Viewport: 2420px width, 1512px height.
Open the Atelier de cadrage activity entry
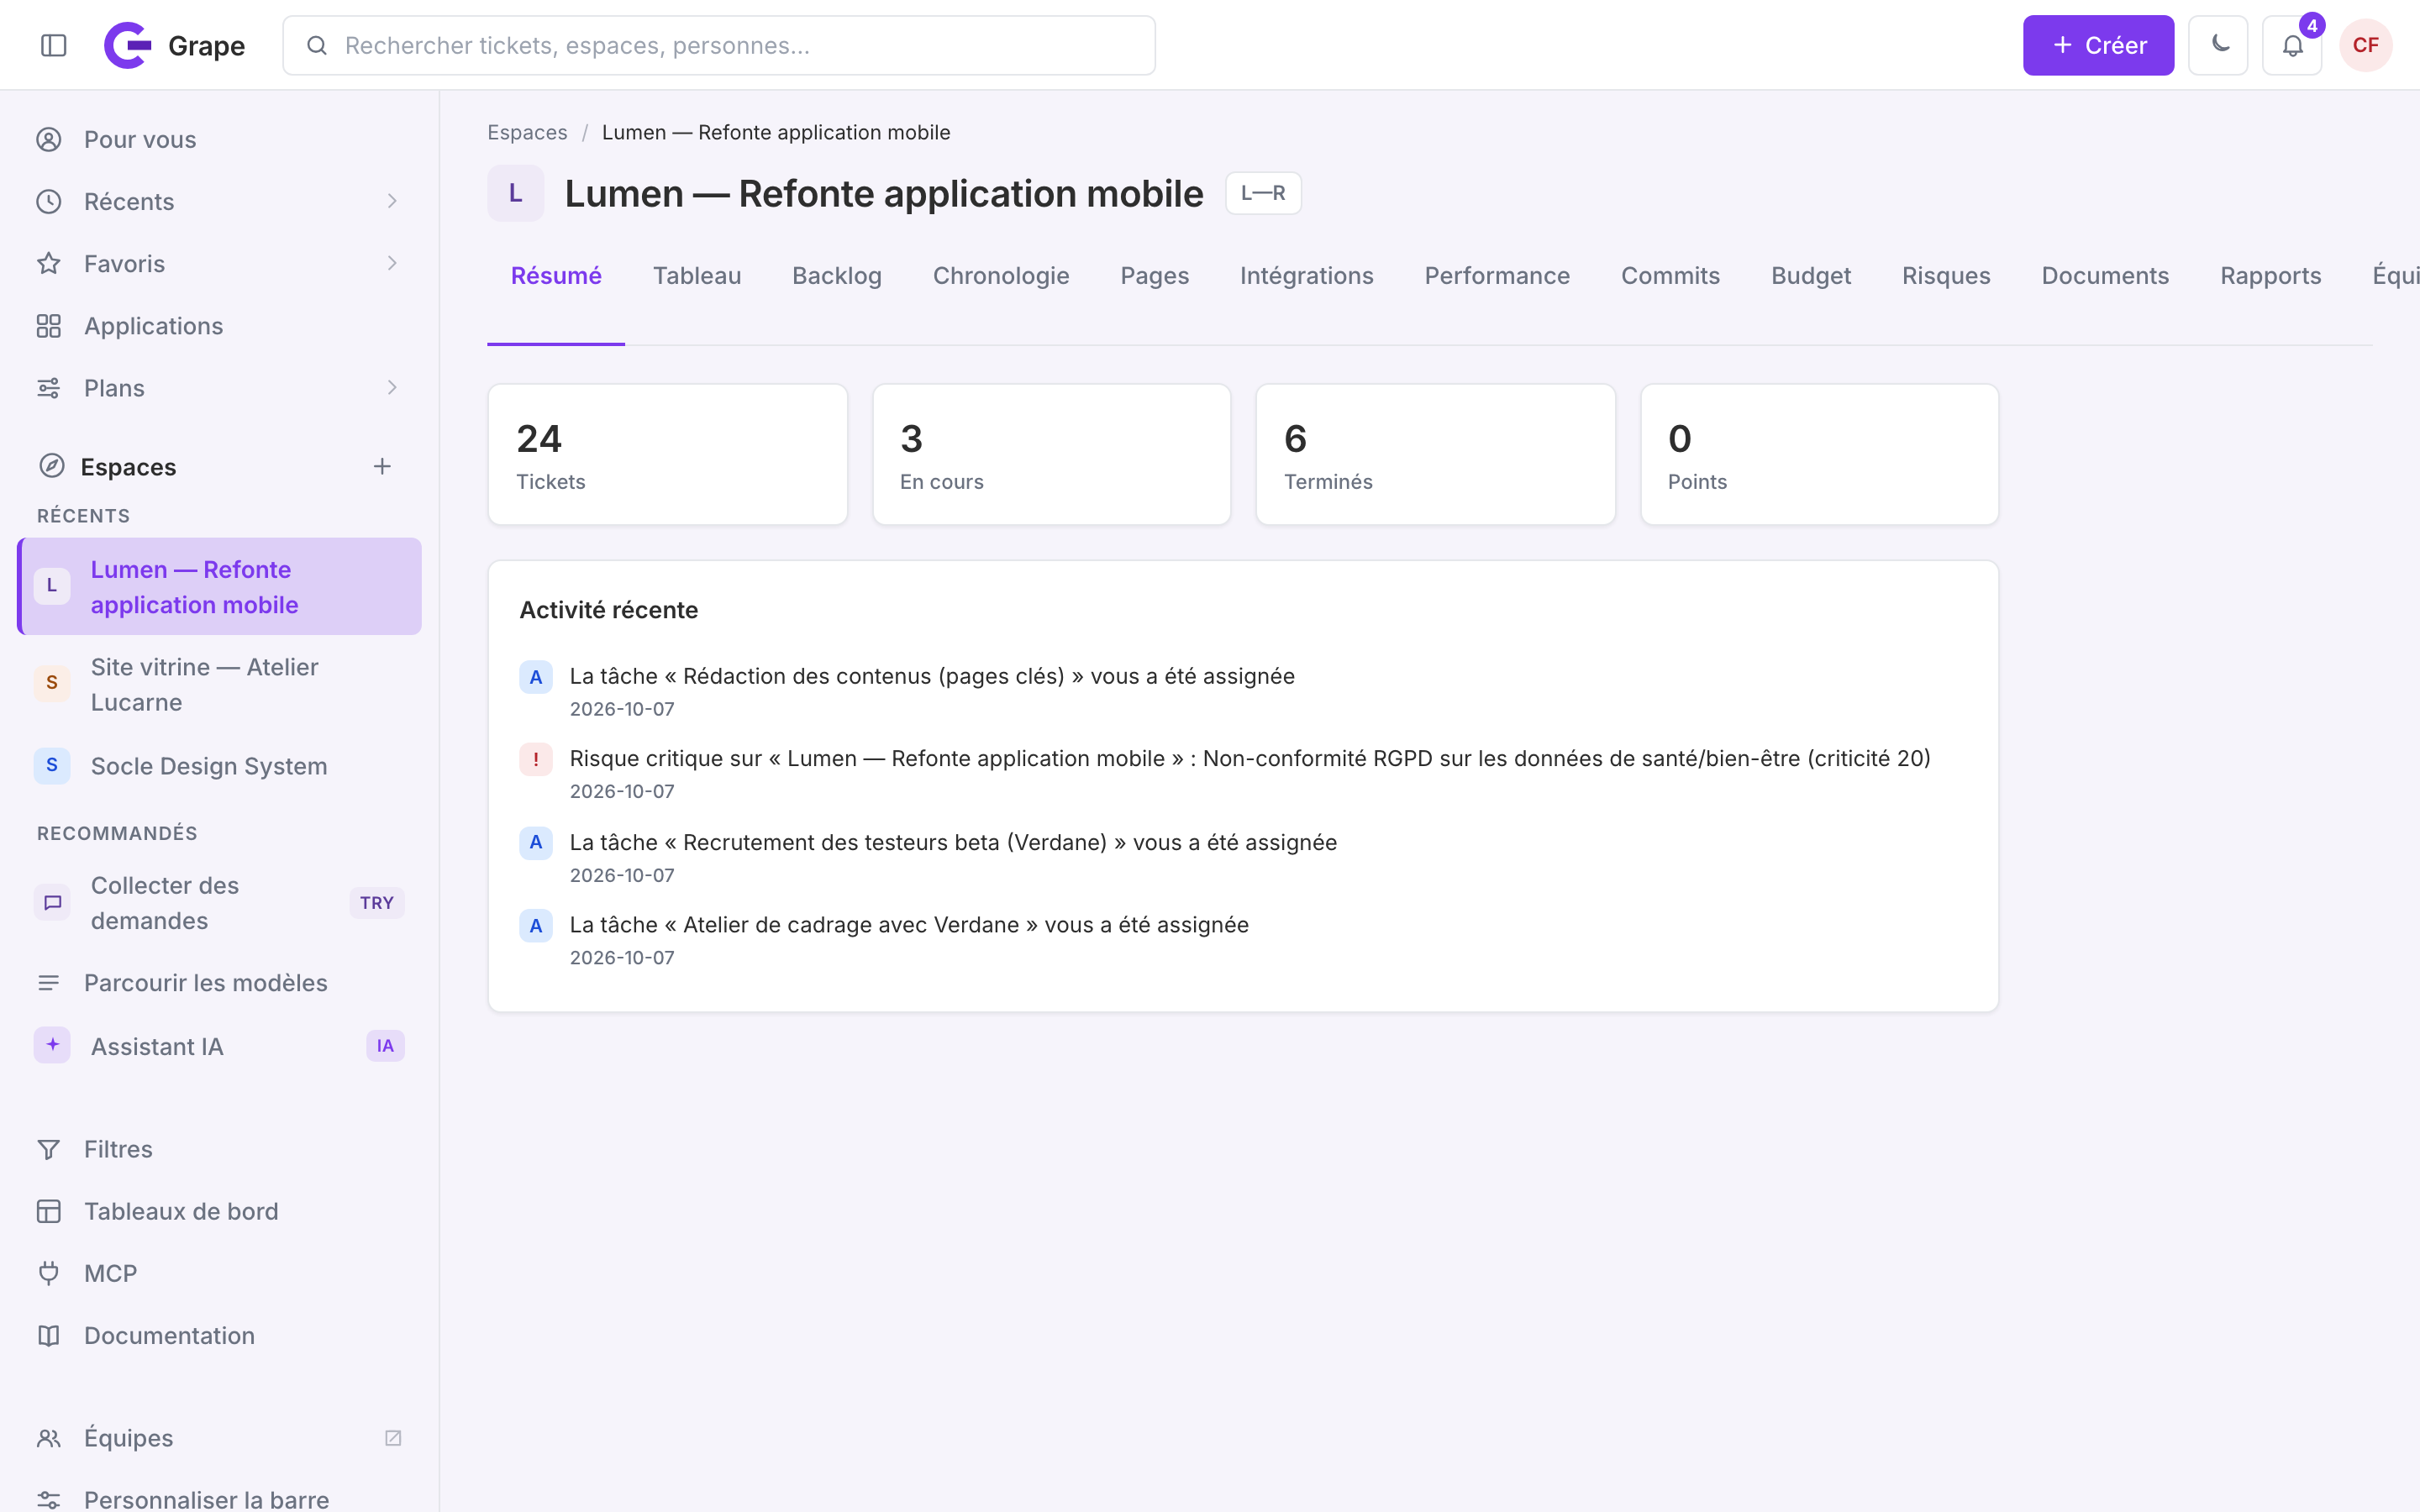point(1243,941)
